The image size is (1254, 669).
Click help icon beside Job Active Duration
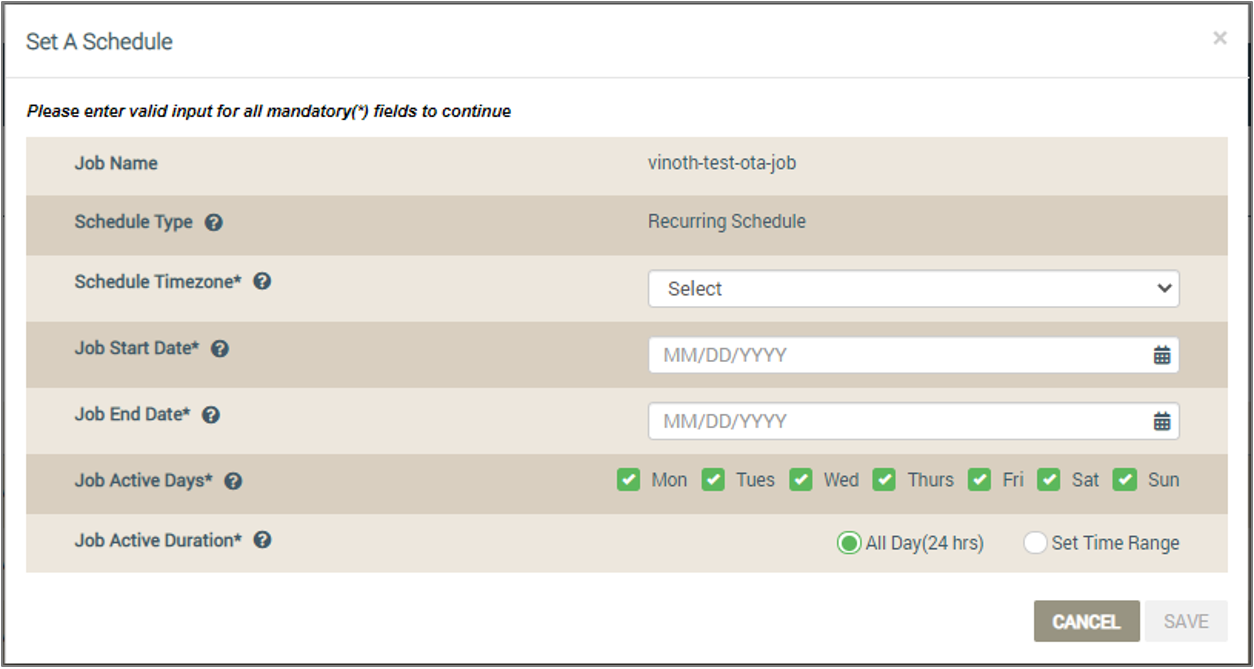(262, 540)
